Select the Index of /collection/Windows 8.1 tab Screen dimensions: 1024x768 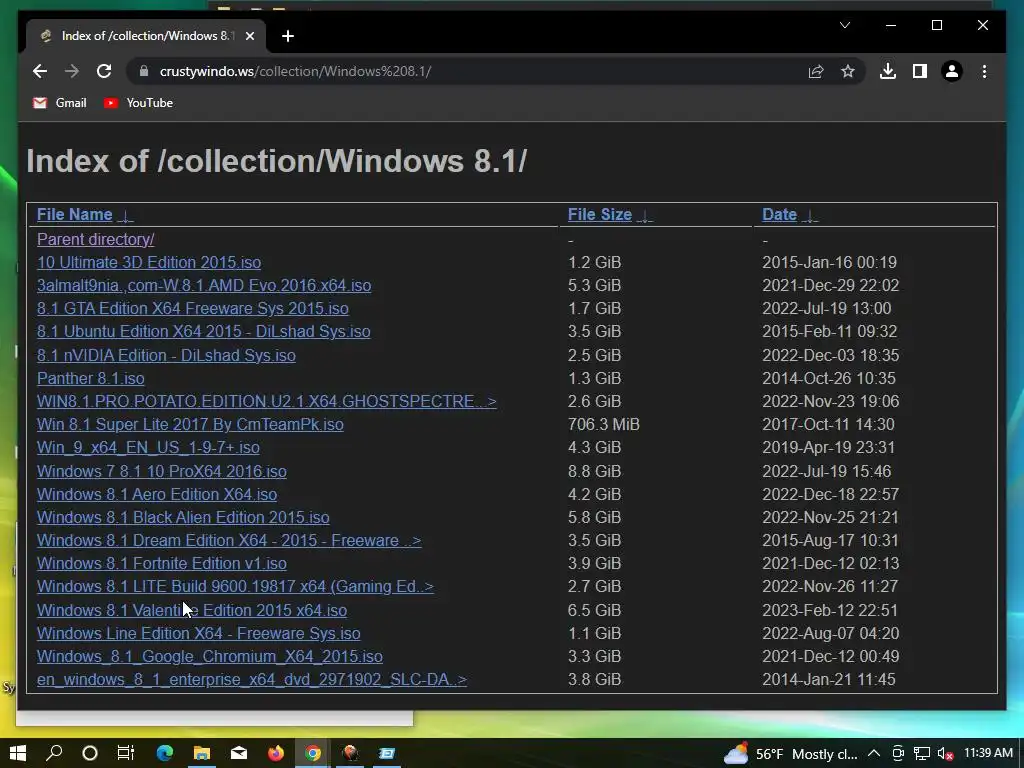[x=146, y=36]
